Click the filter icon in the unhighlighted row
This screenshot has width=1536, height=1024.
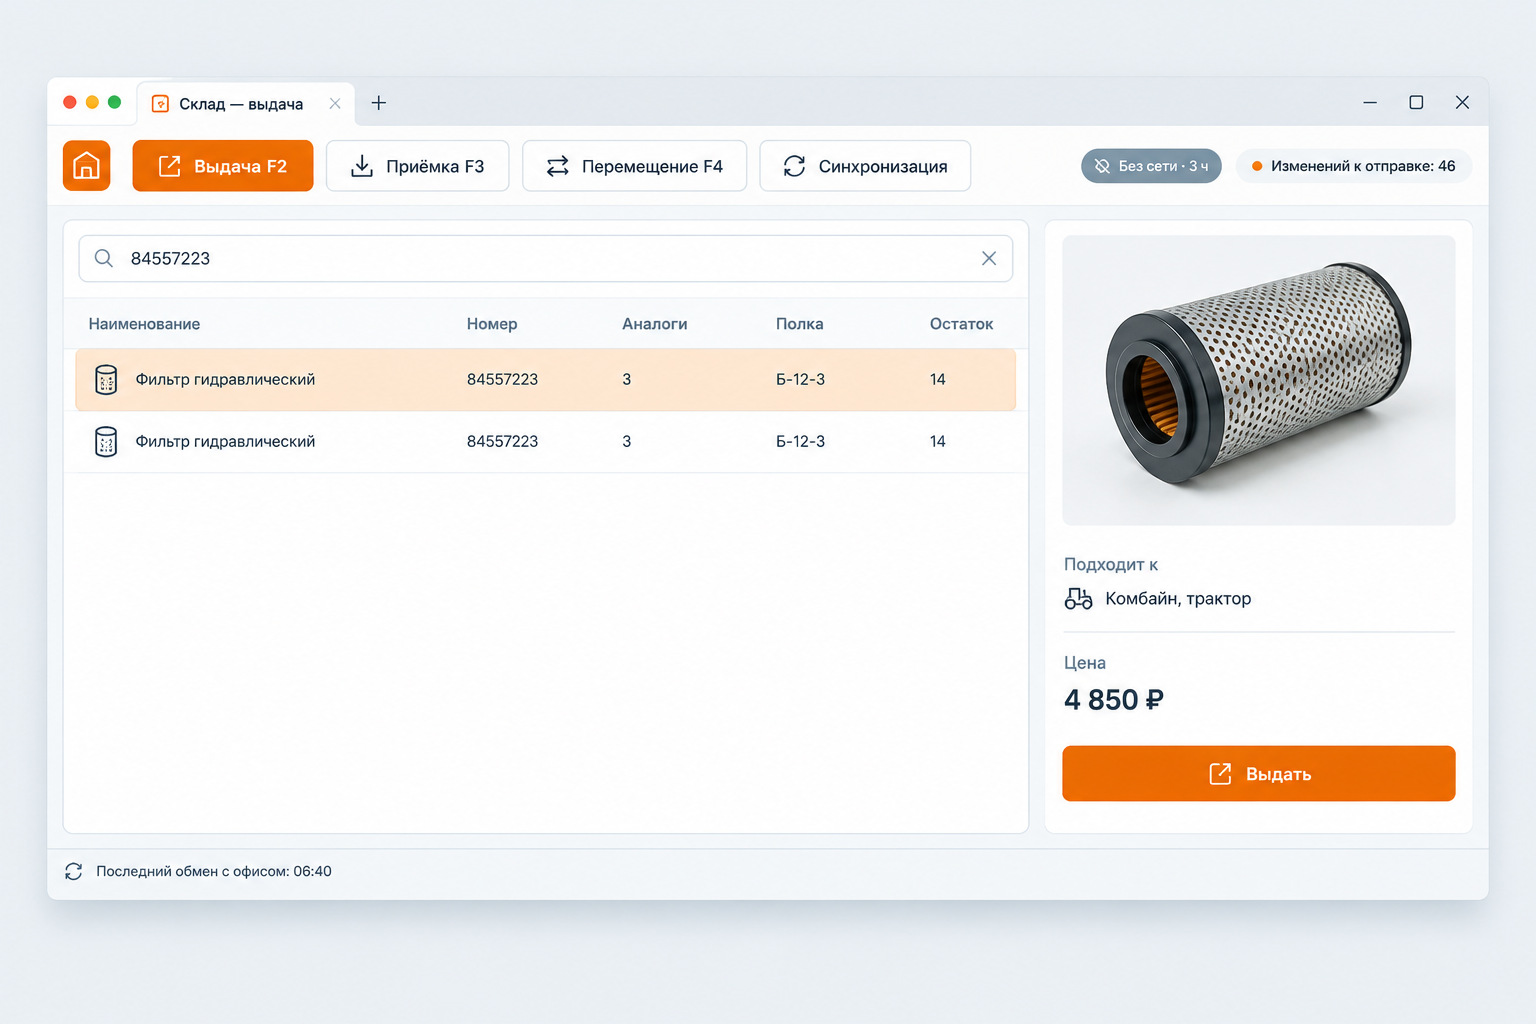coord(106,442)
